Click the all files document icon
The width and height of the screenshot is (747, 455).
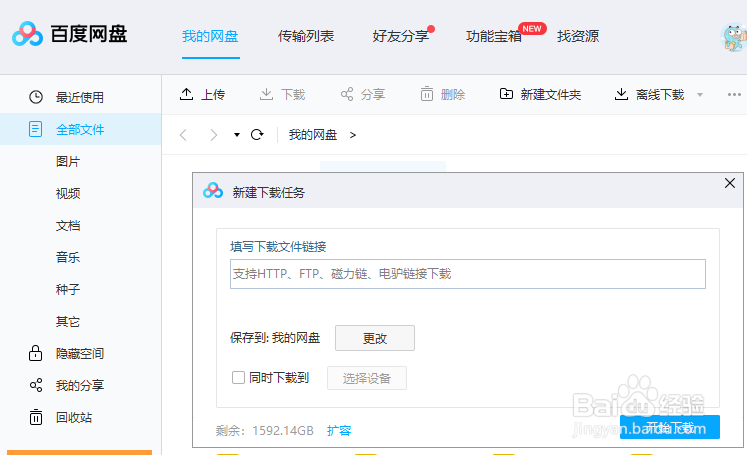click(35, 129)
